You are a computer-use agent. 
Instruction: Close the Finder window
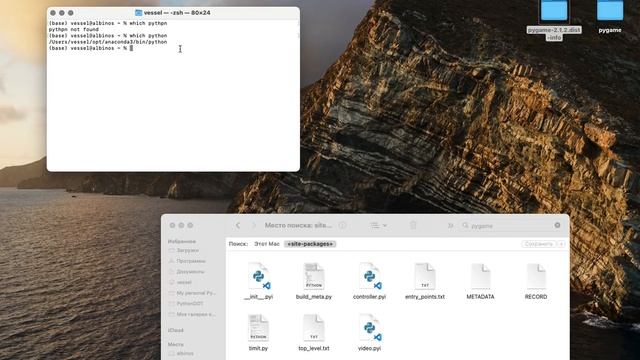172,225
